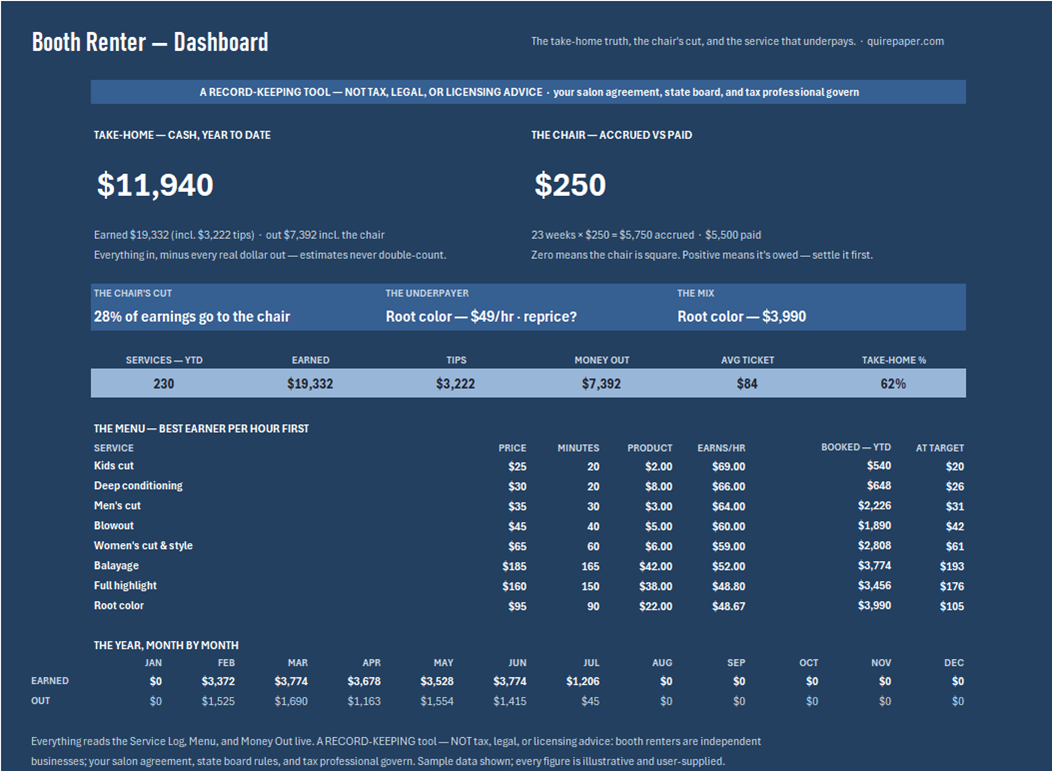Select the Earned $19,332 summary cell
The height and width of the screenshot is (771, 1052).
310,384
